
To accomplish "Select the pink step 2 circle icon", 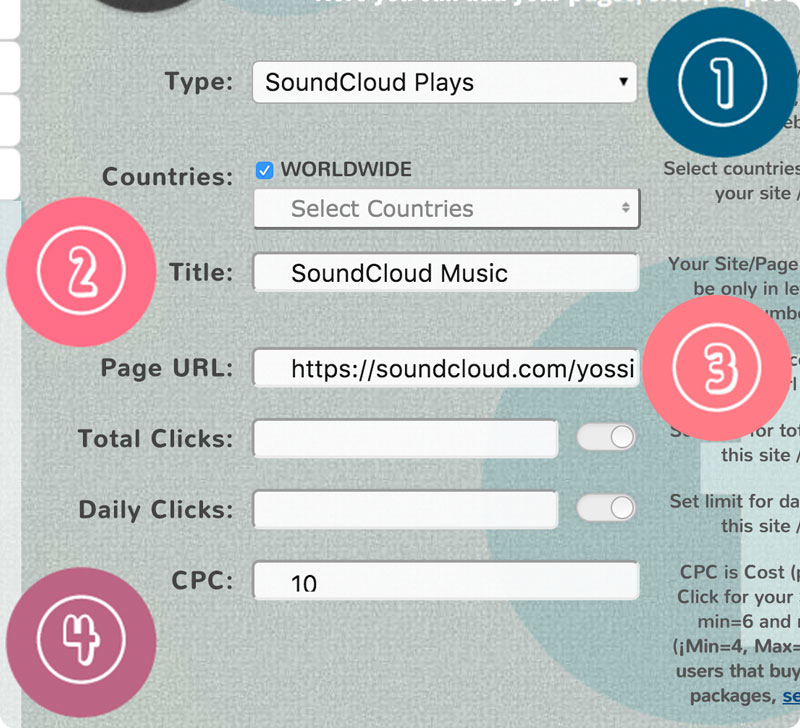I will (x=81, y=272).
